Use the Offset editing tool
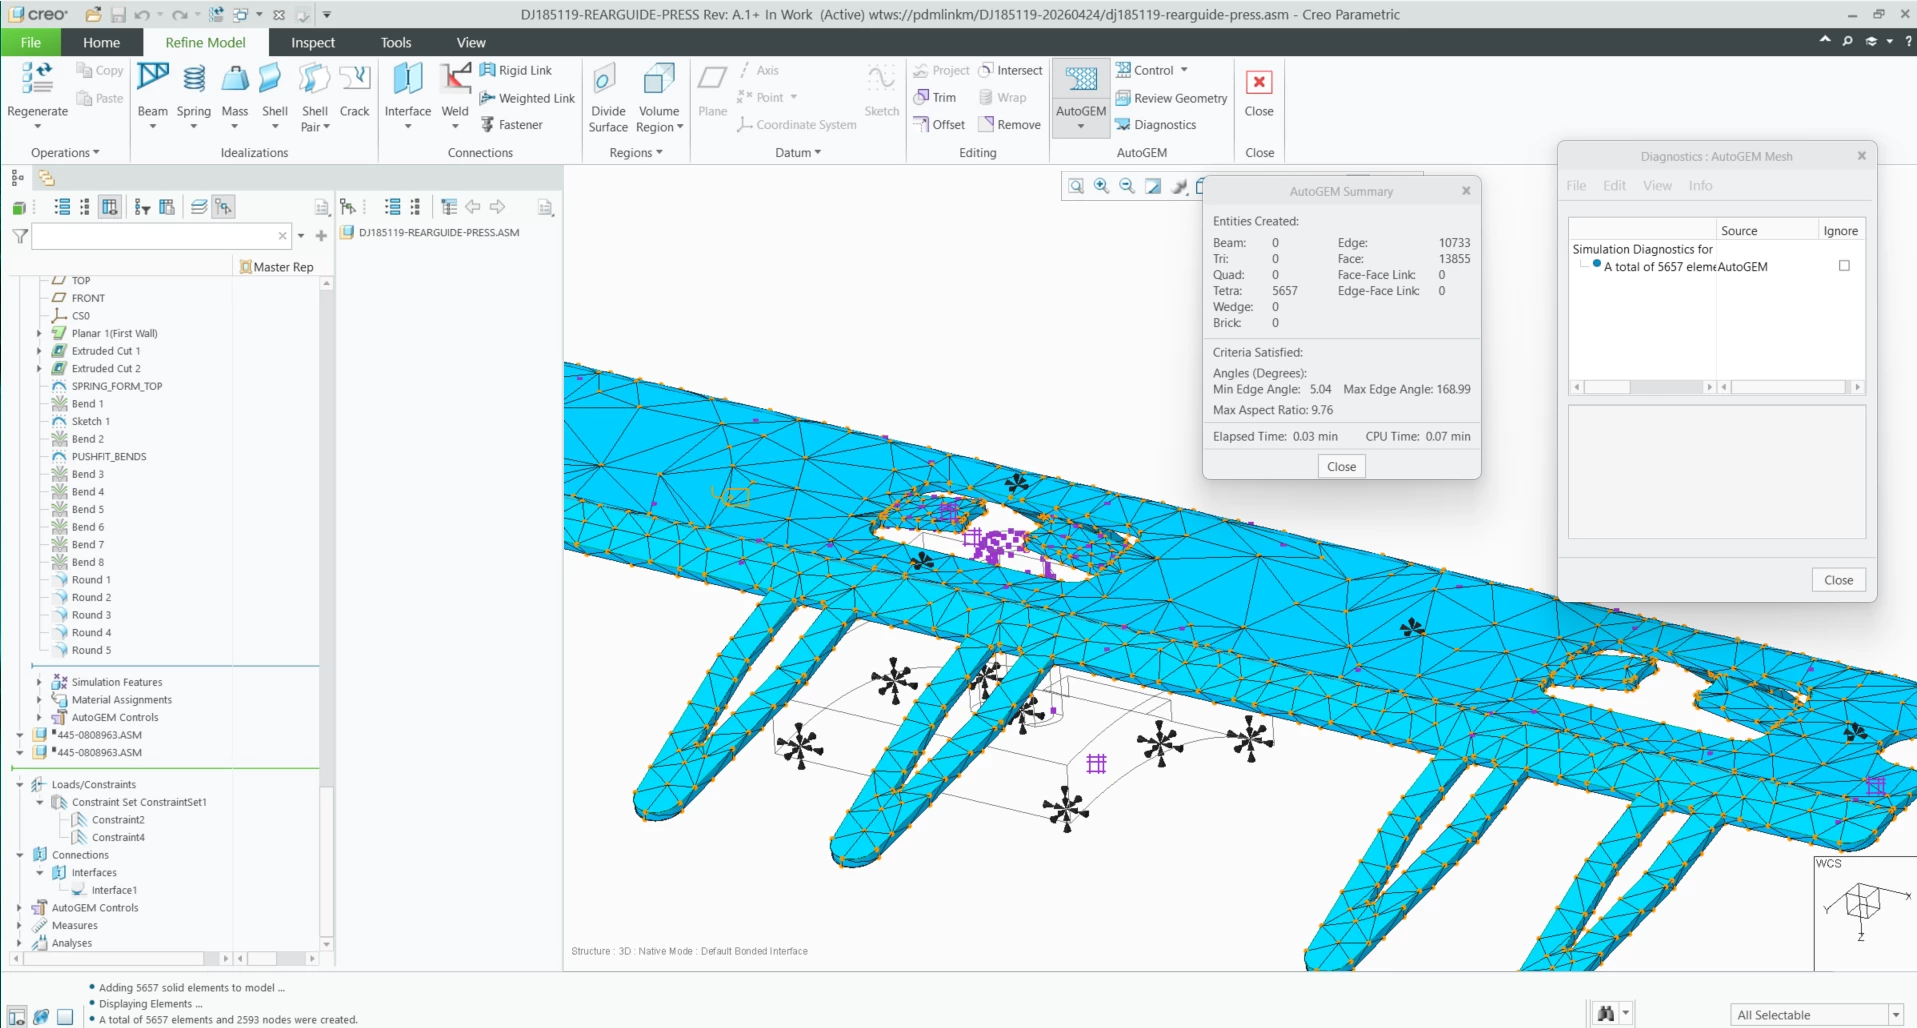 939,125
